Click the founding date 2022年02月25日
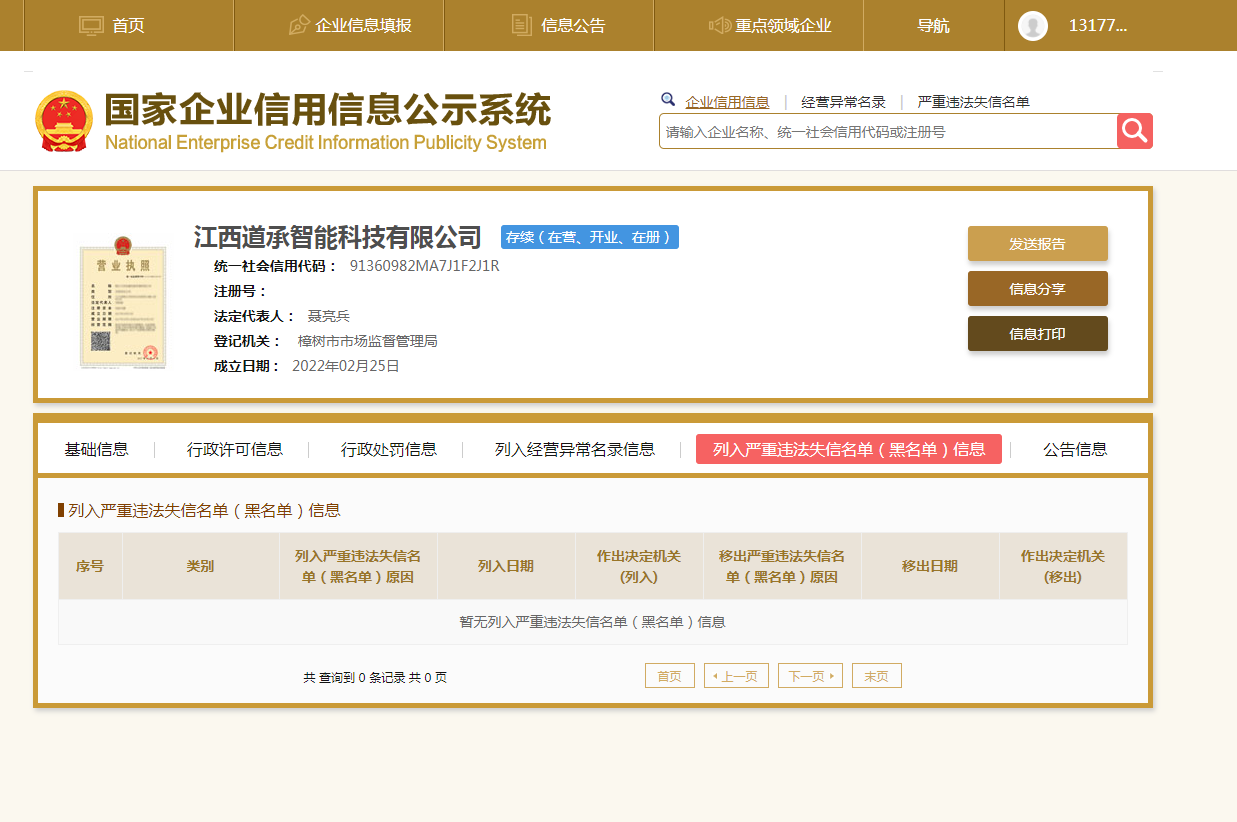This screenshot has width=1237, height=822. coord(346,366)
